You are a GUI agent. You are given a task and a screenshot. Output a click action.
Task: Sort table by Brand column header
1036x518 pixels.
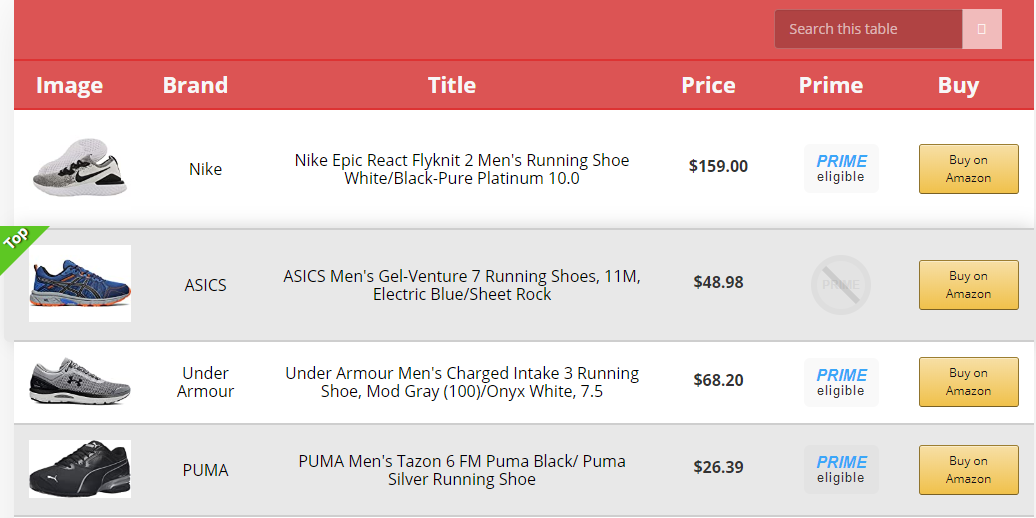pyautogui.click(x=195, y=85)
